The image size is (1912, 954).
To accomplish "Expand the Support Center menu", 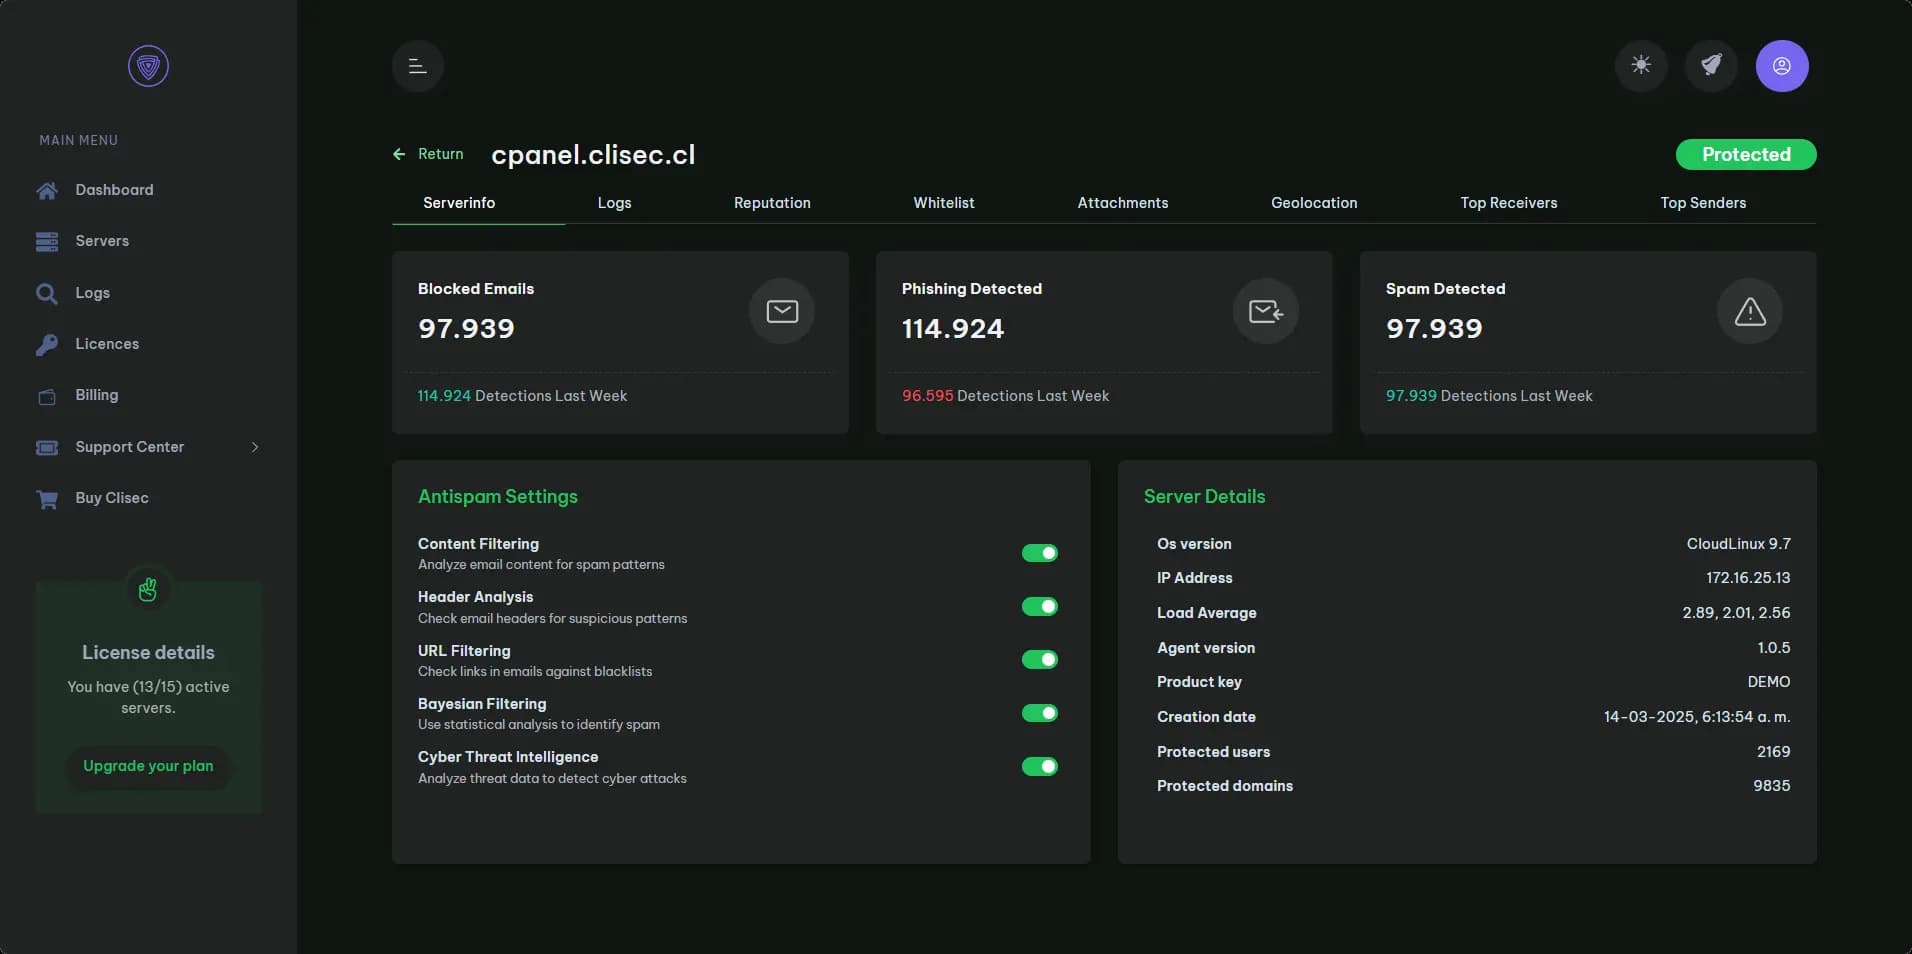I will pos(253,447).
